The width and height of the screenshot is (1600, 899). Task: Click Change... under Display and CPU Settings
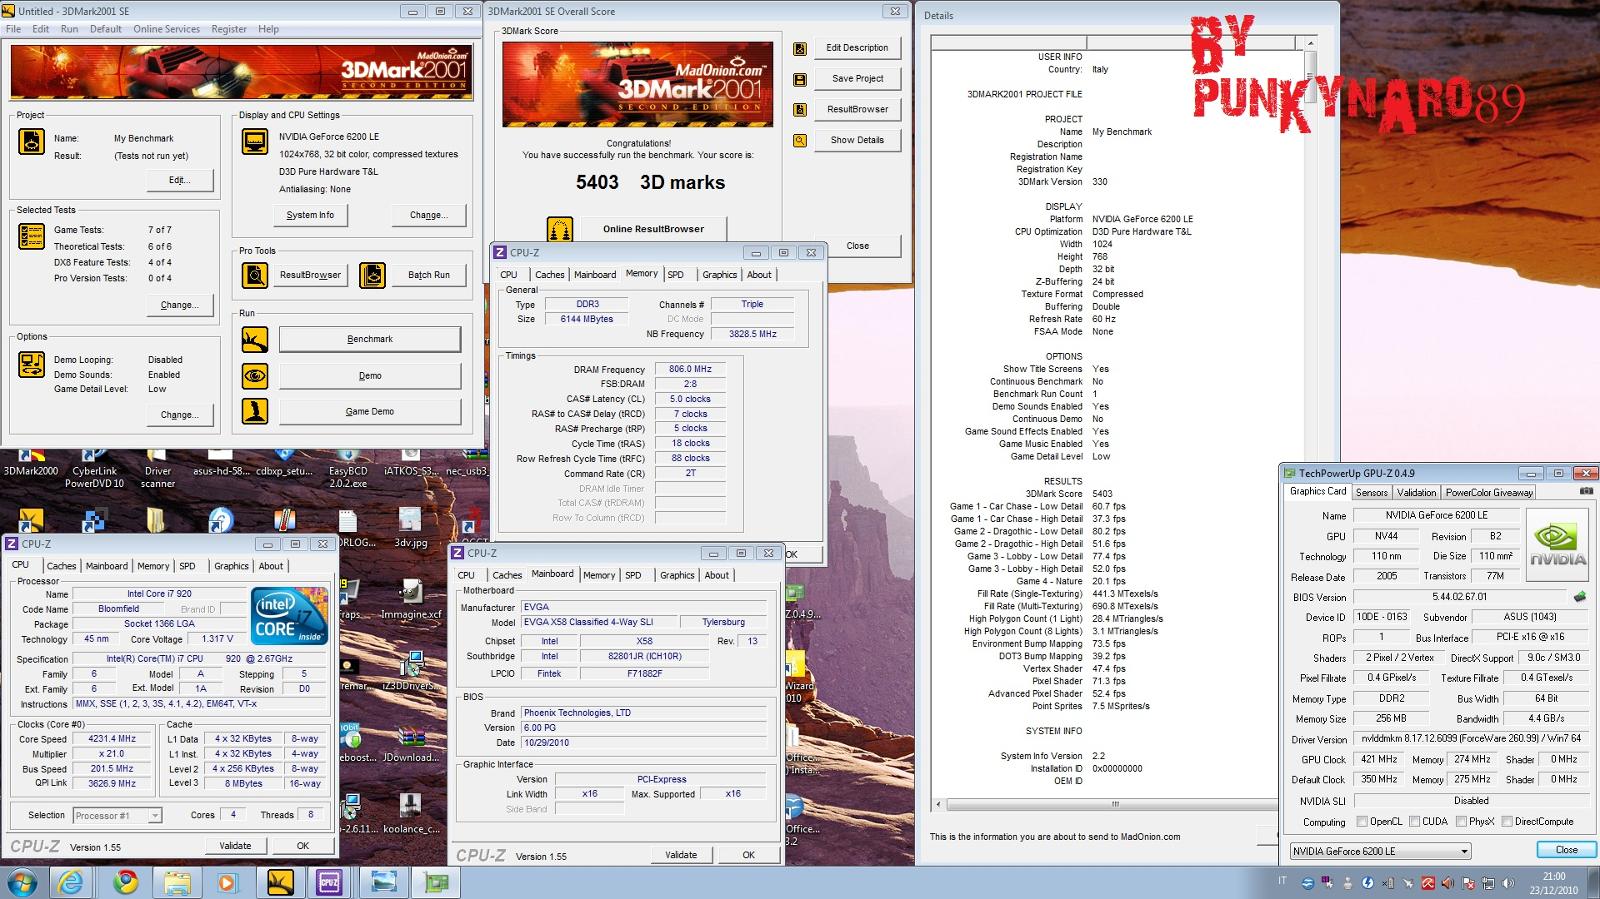(x=428, y=215)
